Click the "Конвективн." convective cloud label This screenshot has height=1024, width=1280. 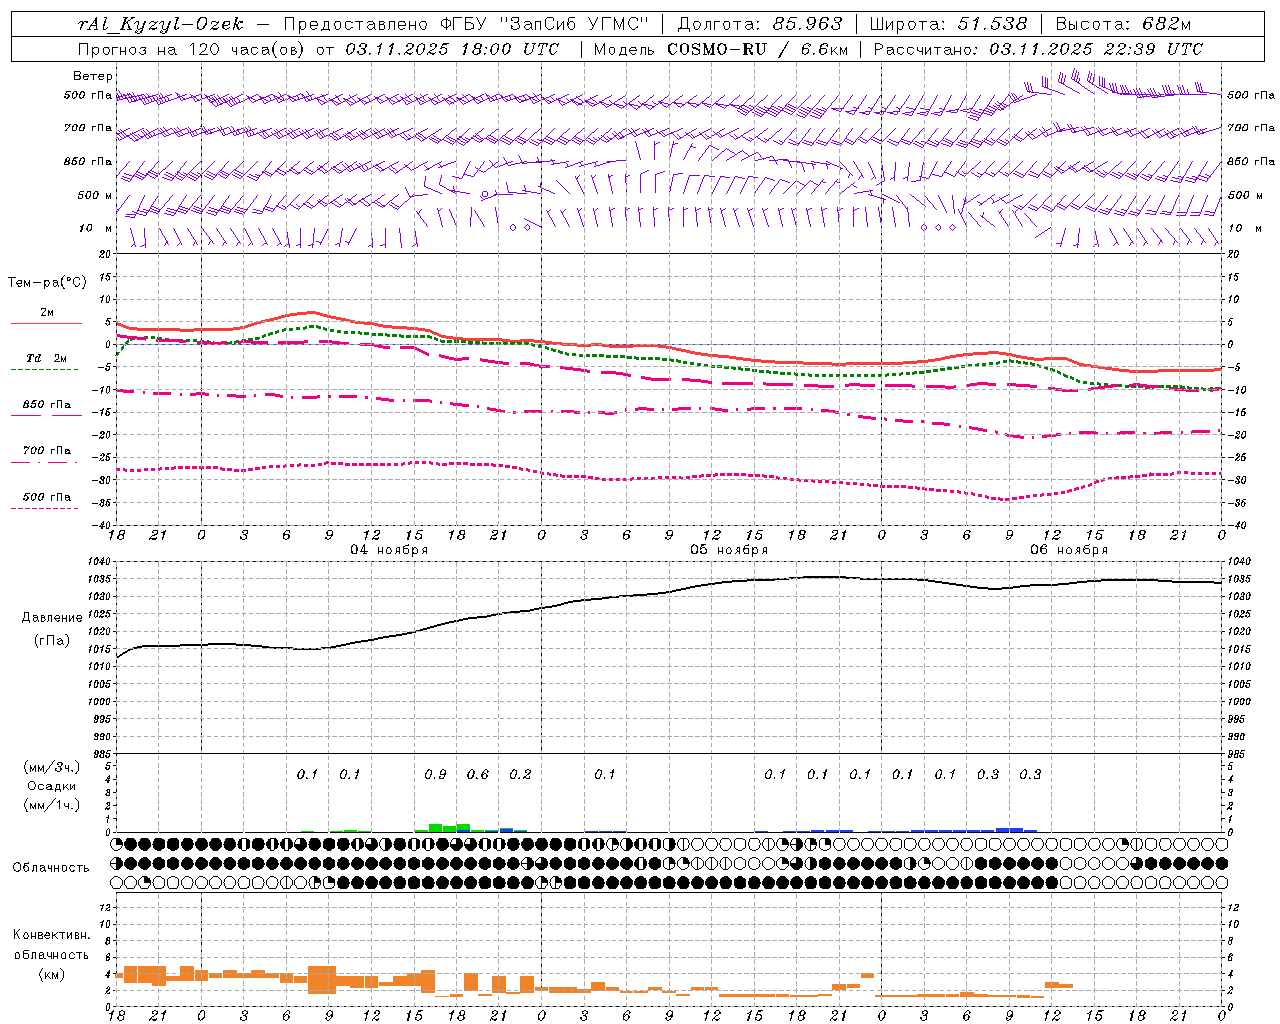pos(51,935)
